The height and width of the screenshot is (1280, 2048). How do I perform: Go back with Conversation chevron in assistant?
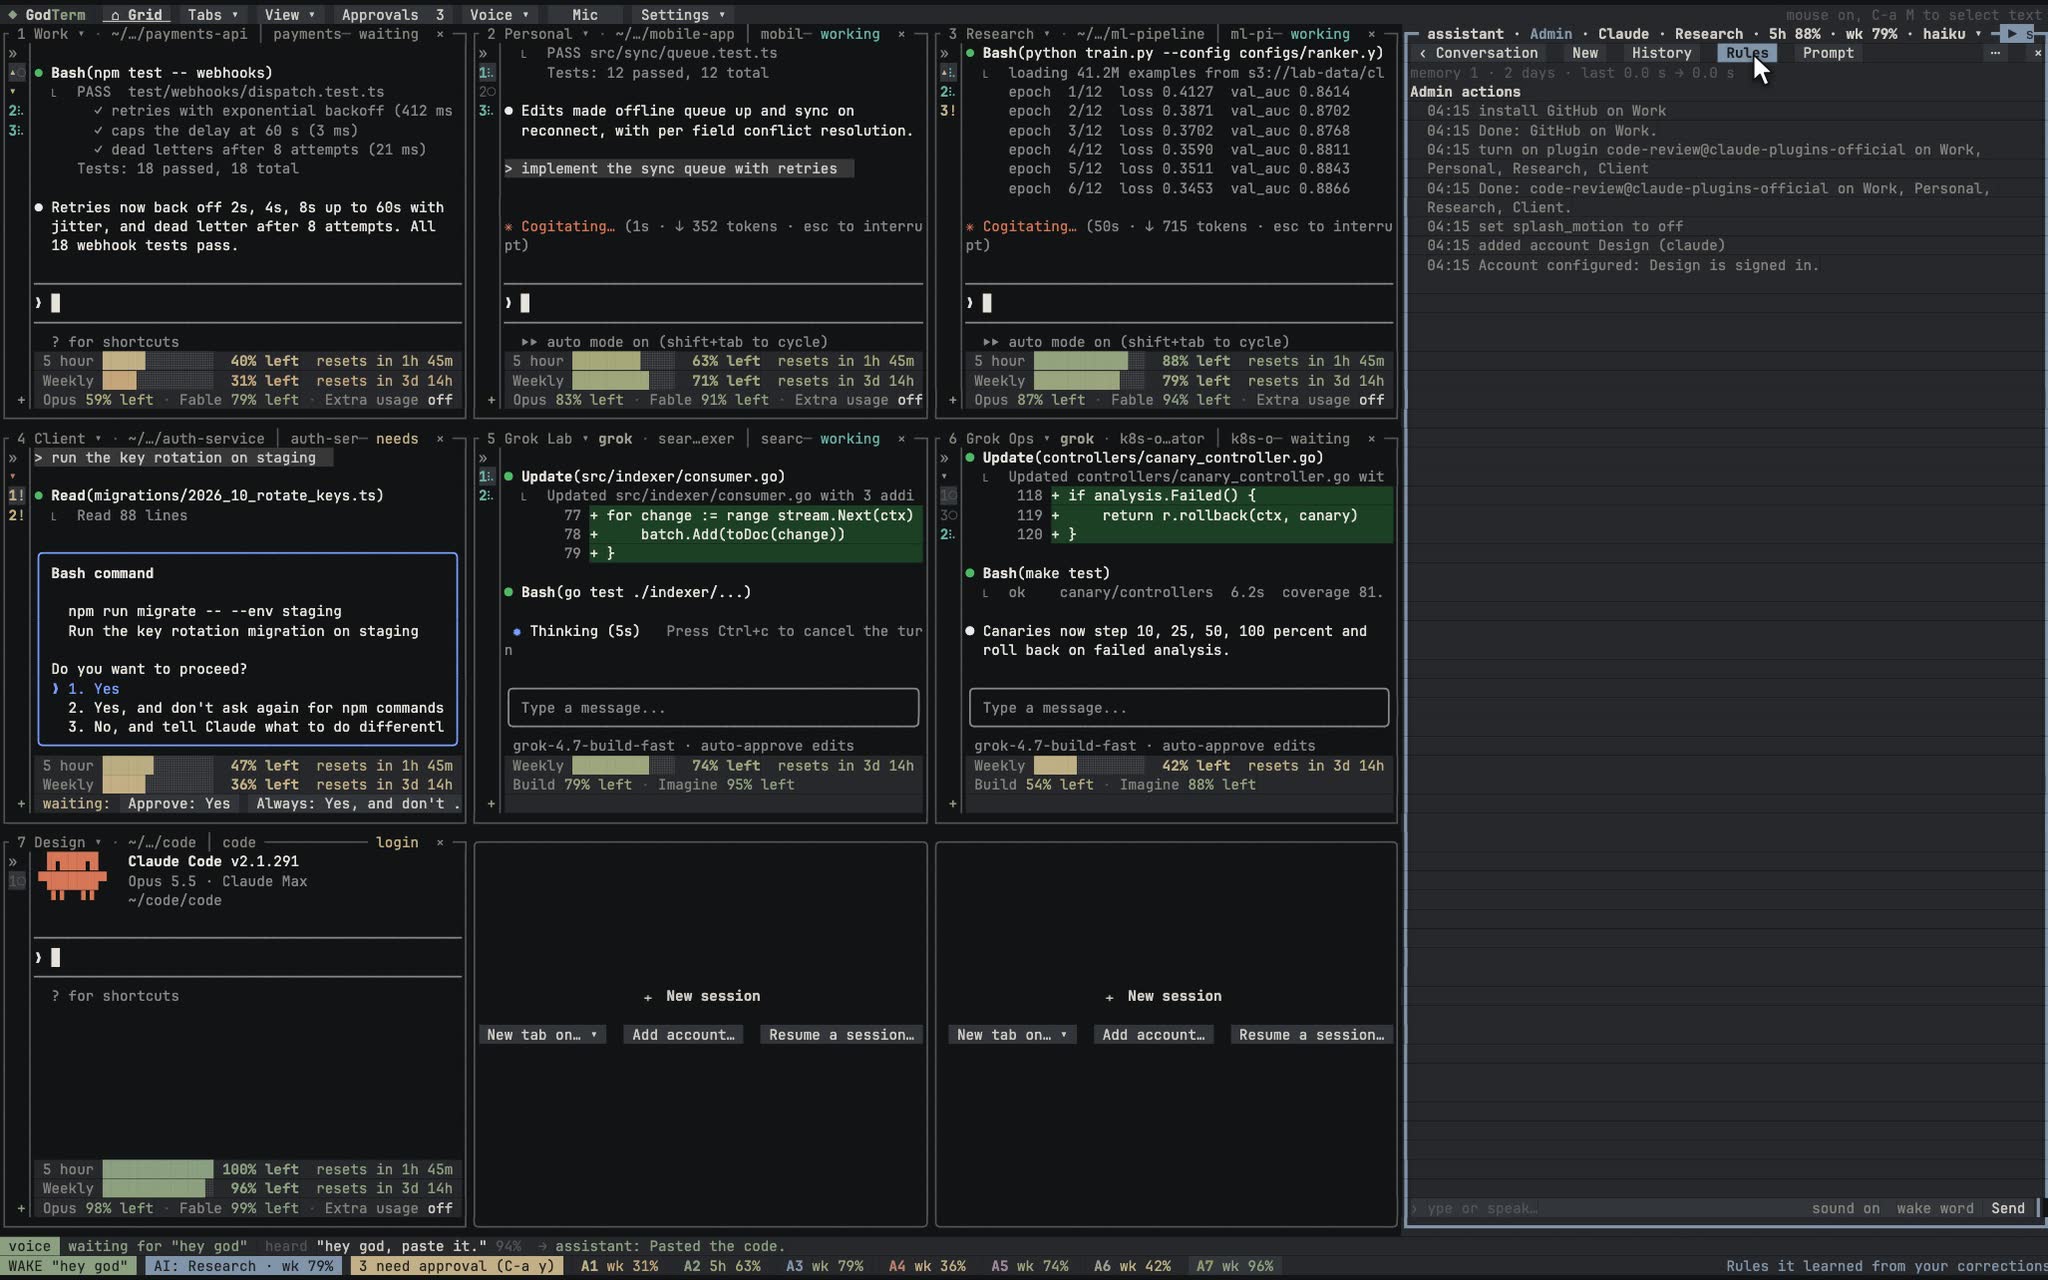(x=1422, y=53)
